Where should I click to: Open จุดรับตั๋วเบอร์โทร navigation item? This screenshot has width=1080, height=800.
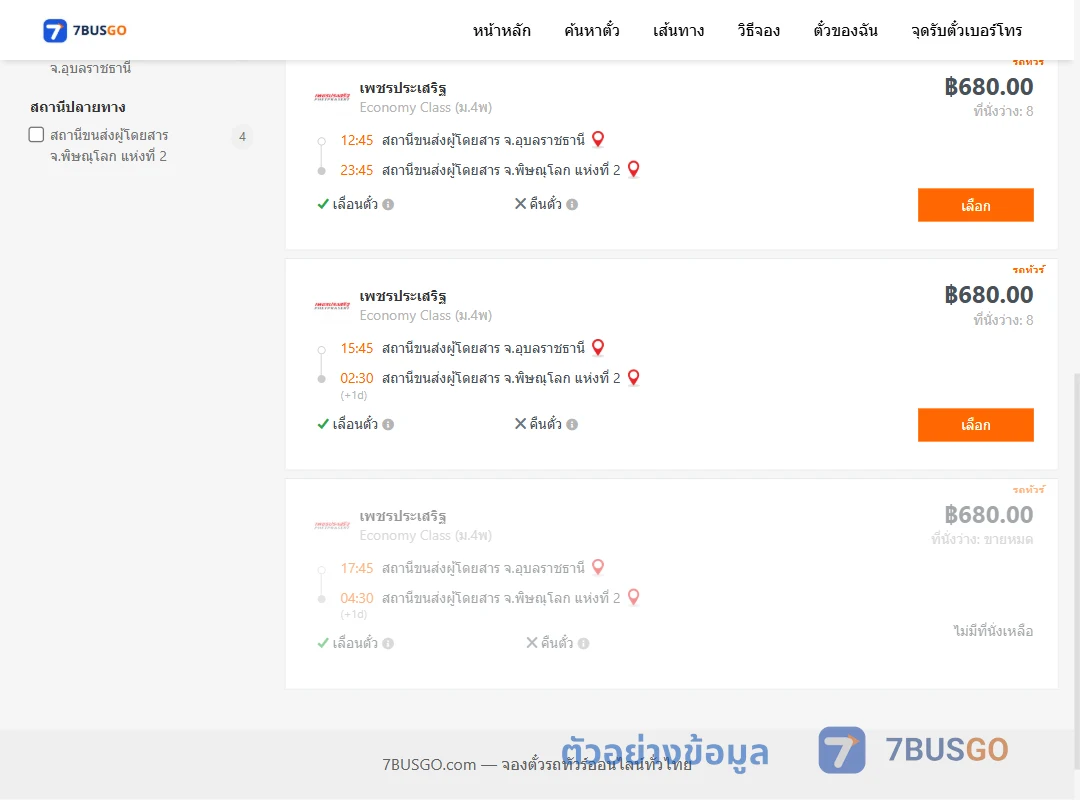coord(966,30)
